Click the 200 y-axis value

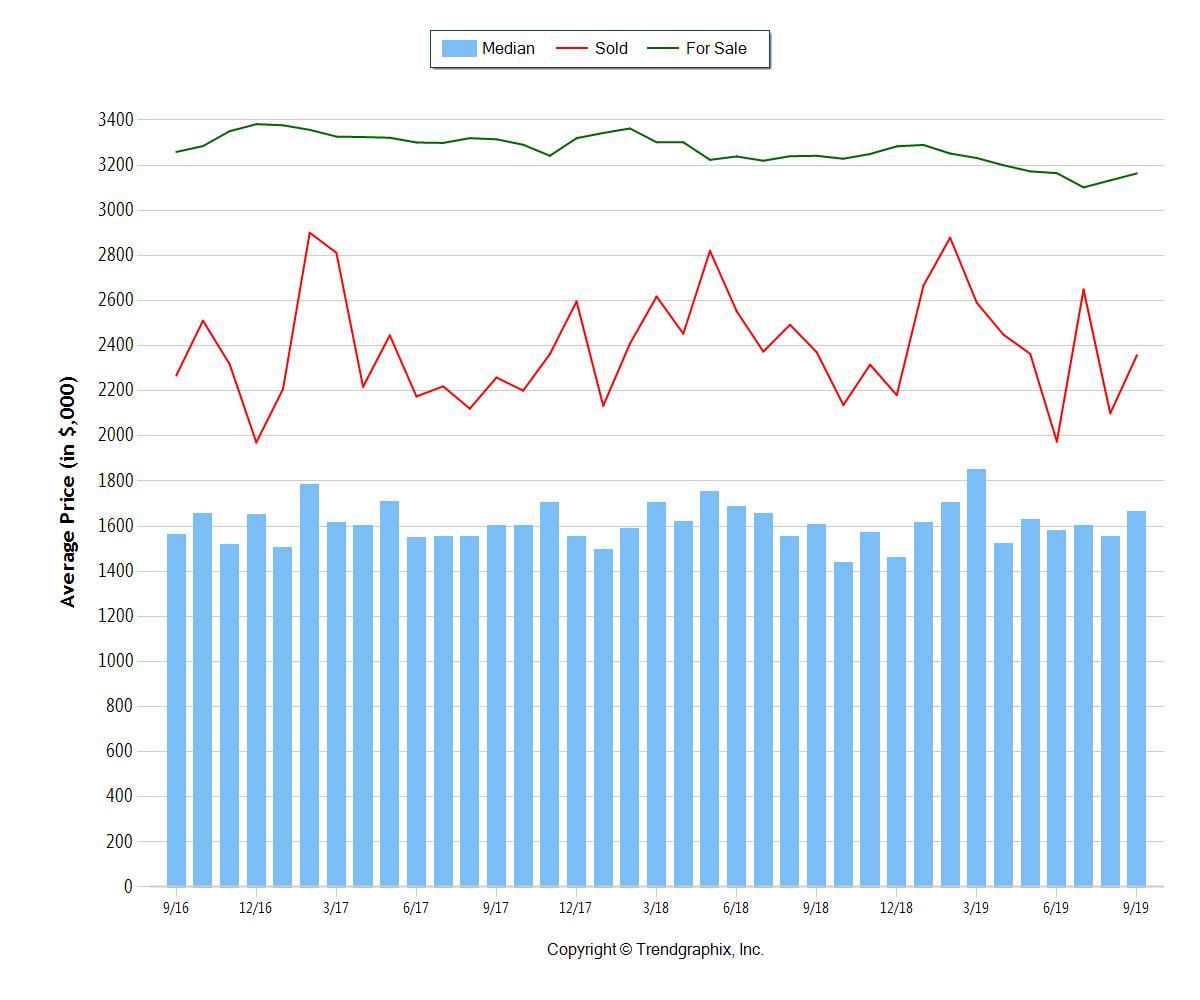[x=119, y=842]
